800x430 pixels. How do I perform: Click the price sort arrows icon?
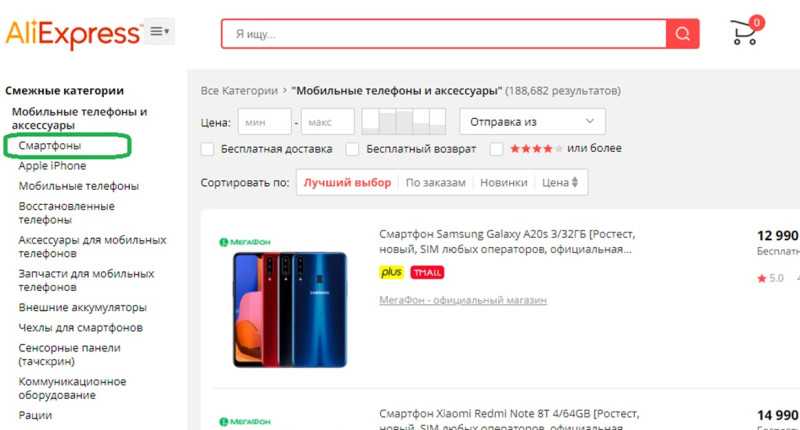[x=574, y=183]
